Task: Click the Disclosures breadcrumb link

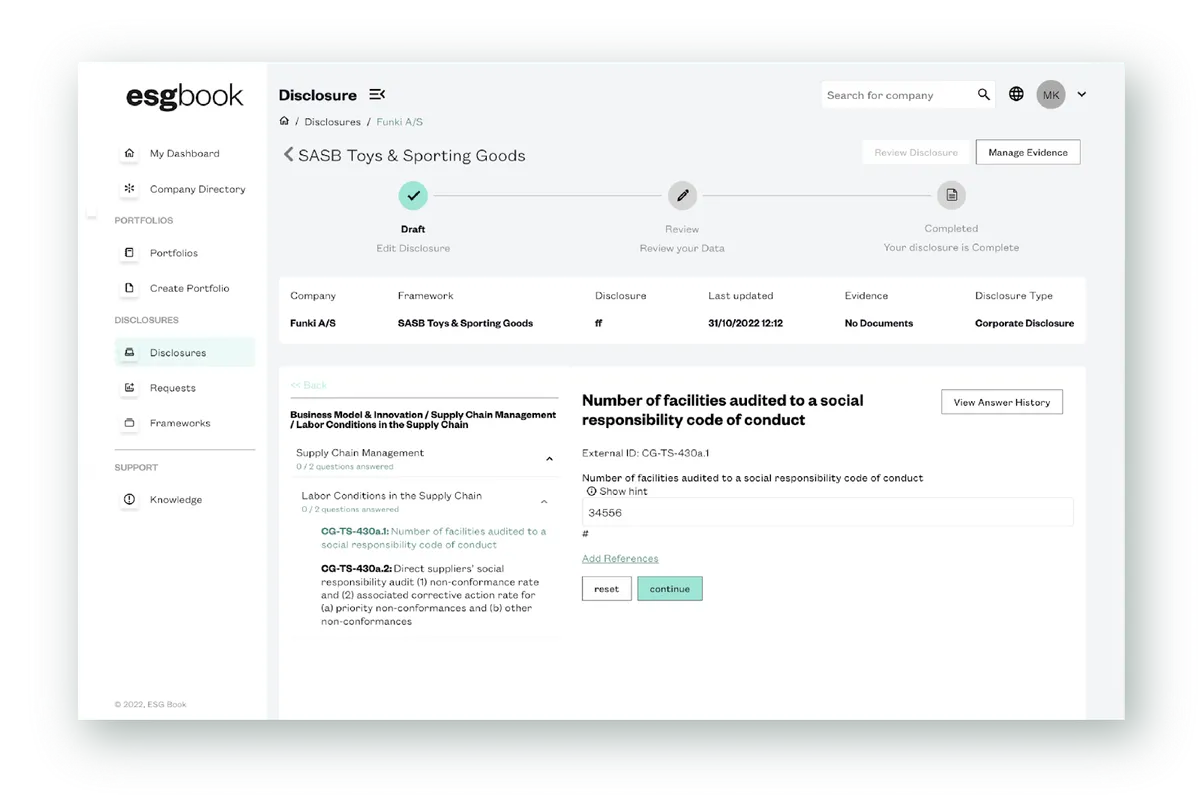Action: (x=333, y=121)
